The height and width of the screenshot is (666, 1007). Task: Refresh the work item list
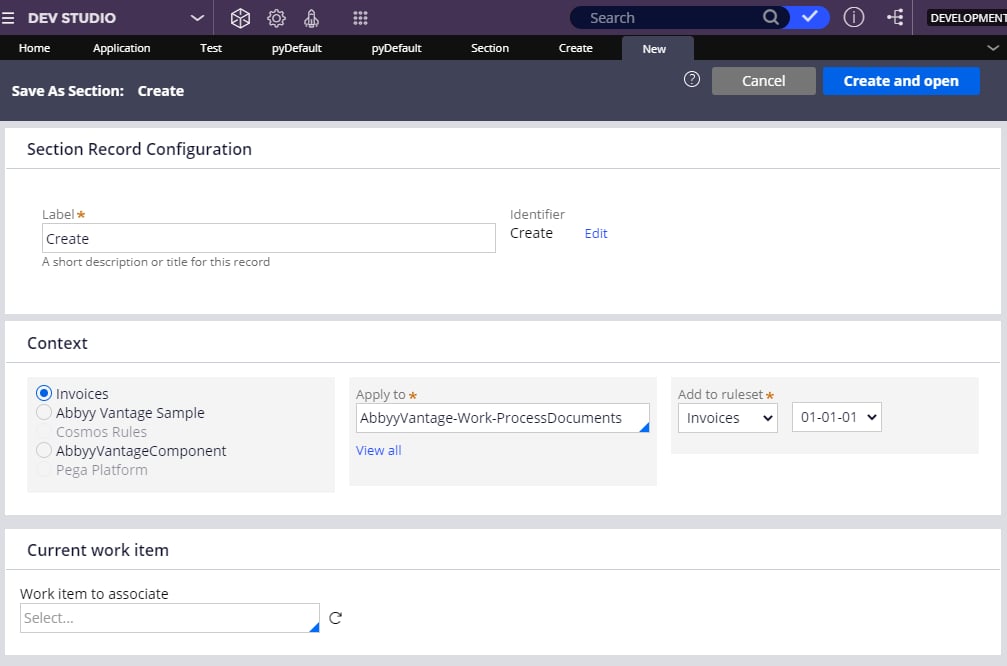coord(335,618)
